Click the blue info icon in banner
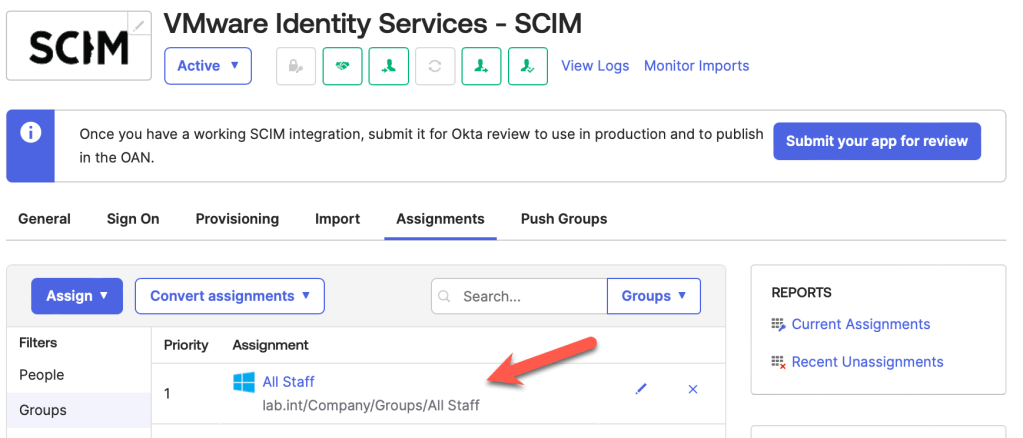The image size is (1023, 438). 31,133
